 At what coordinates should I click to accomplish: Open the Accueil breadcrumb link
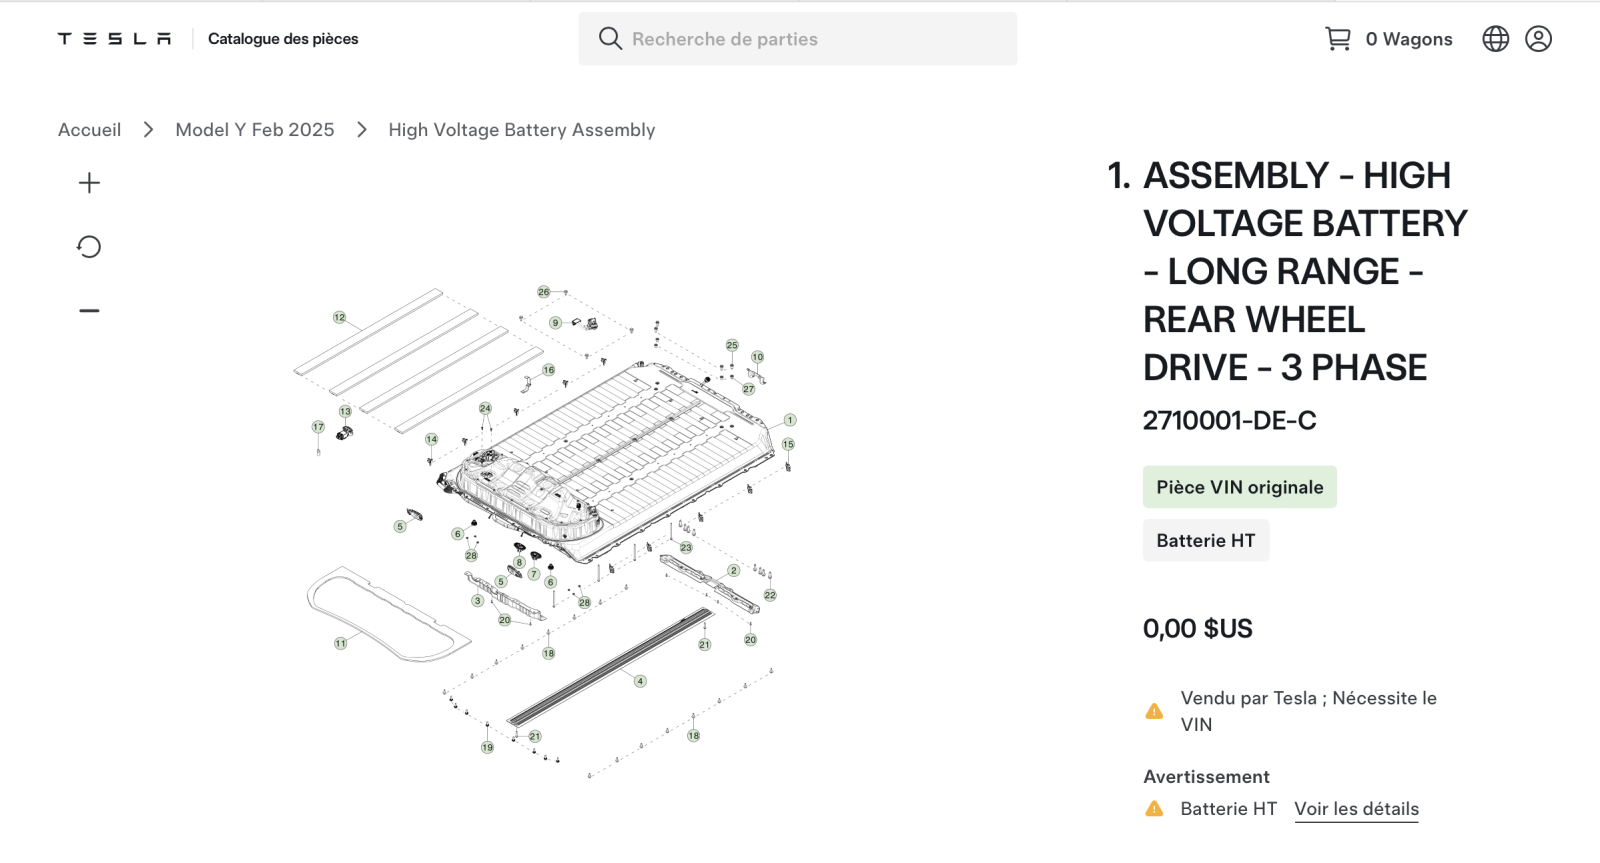pyautogui.click(x=89, y=130)
